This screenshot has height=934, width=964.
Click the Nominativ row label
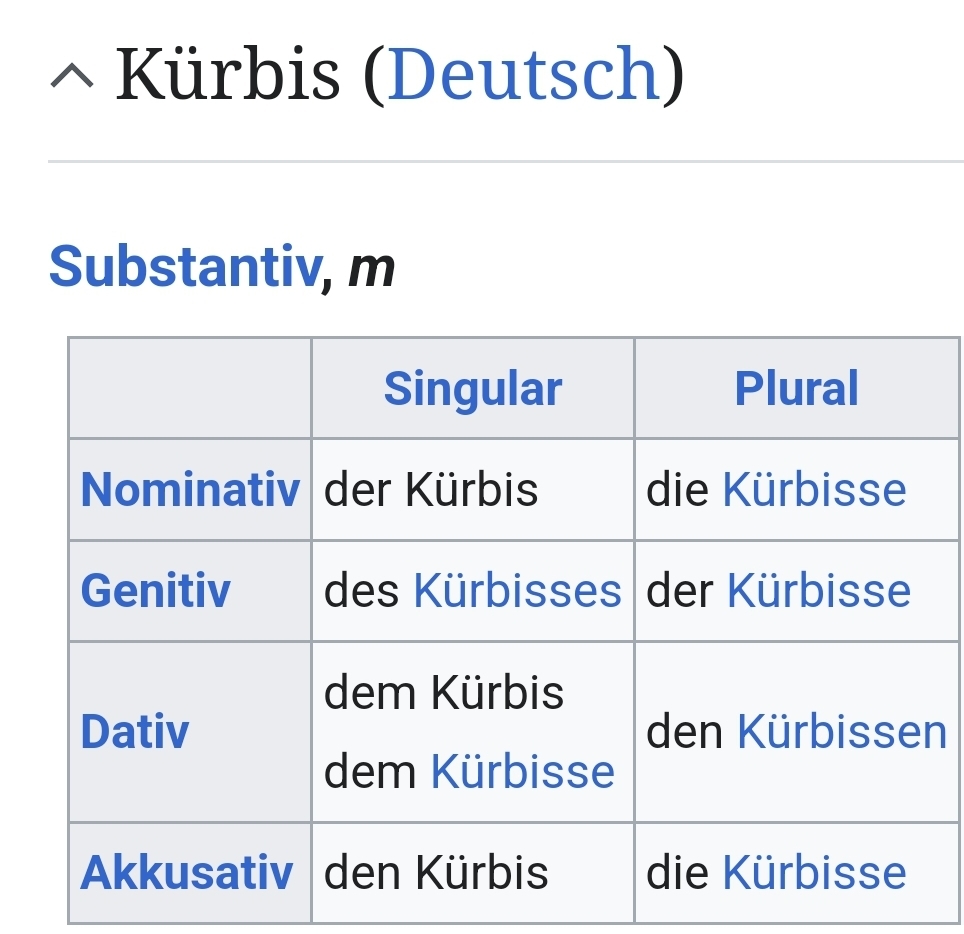click(190, 490)
